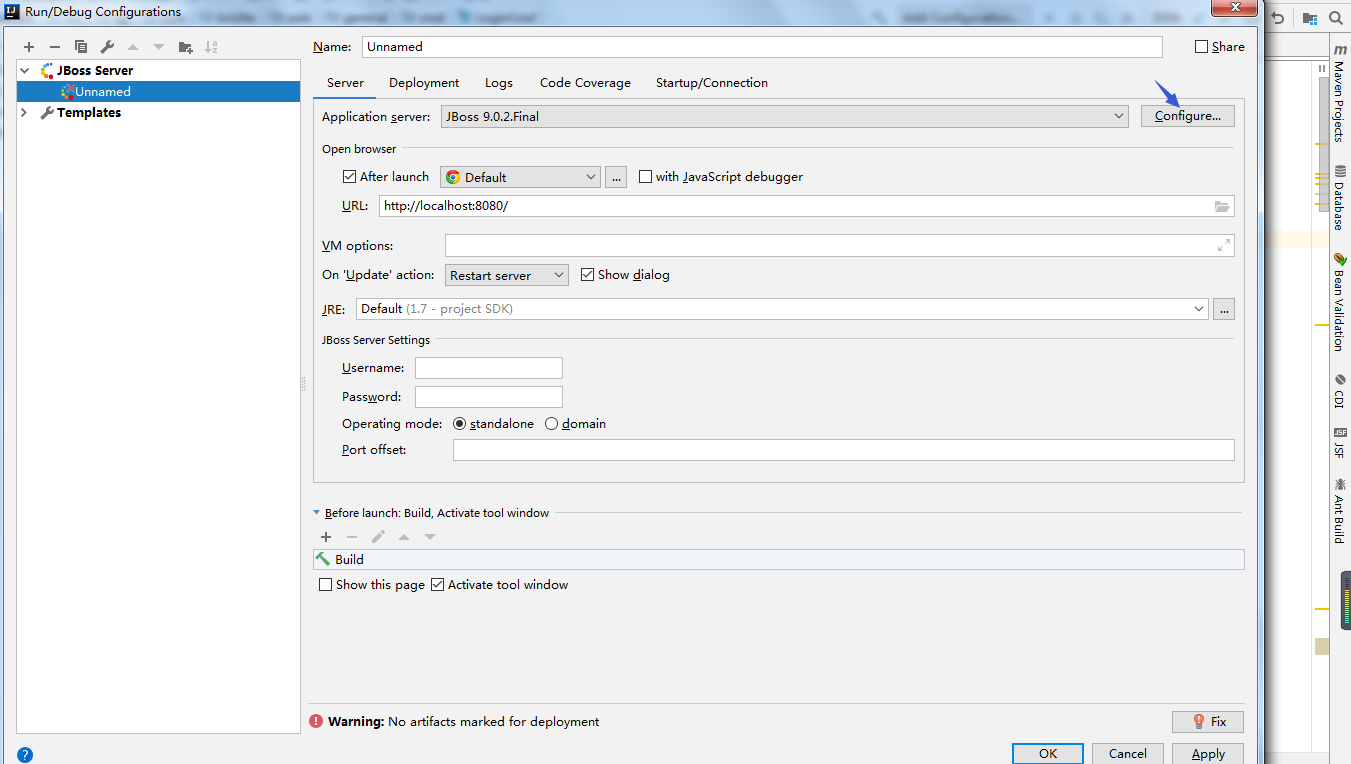Screen dimensions: 1351x764
Task: Open browser selection ellipsis button
Action: (616, 177)
